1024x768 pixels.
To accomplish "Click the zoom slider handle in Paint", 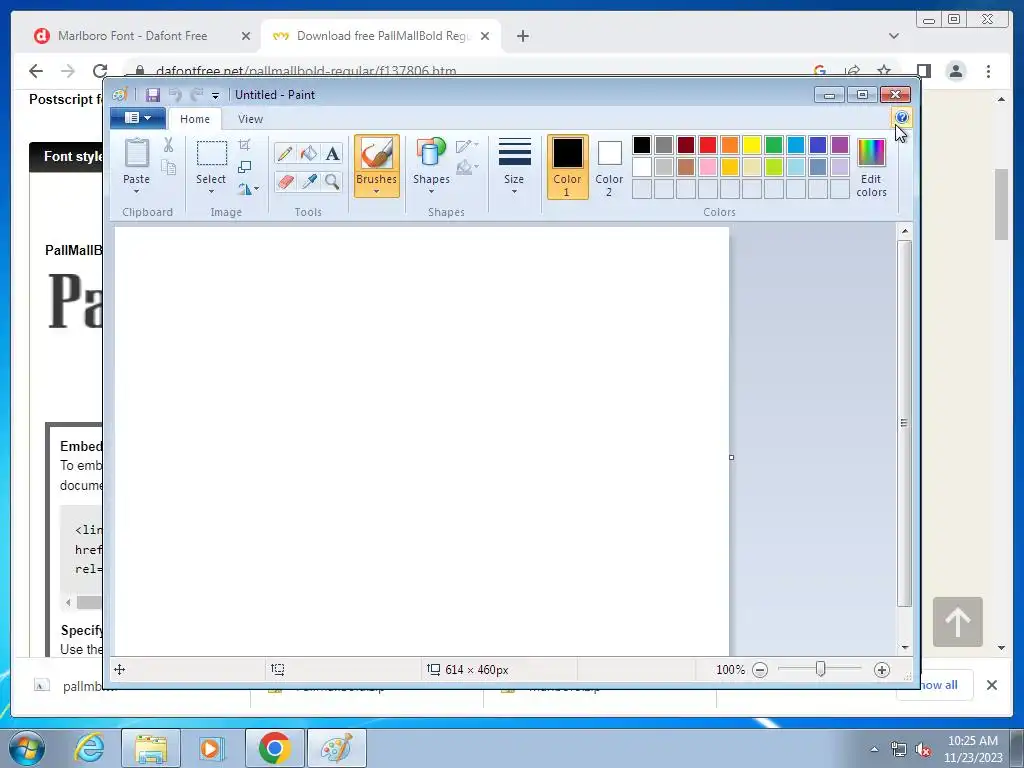I will click(x=821, y=669).
